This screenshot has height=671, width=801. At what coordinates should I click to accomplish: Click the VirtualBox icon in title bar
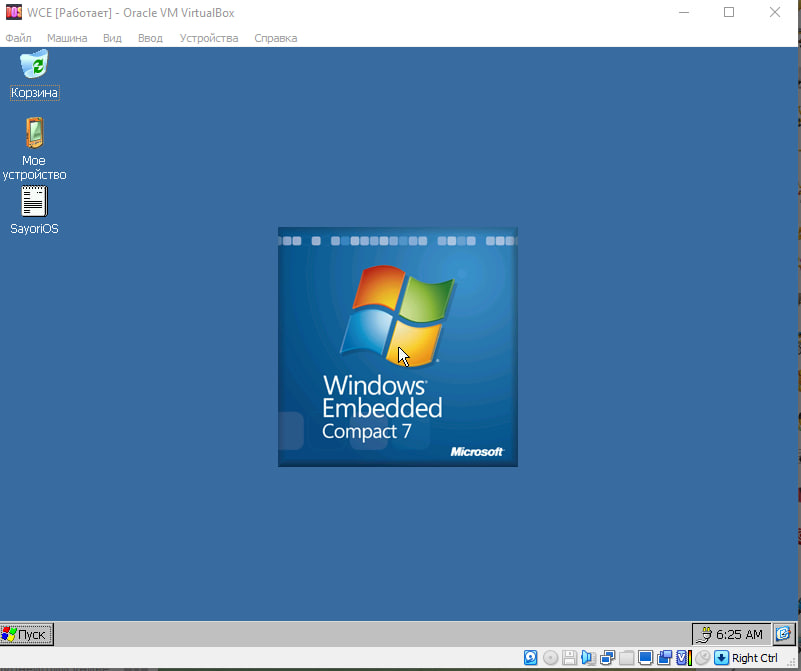(x=14, y=12)
